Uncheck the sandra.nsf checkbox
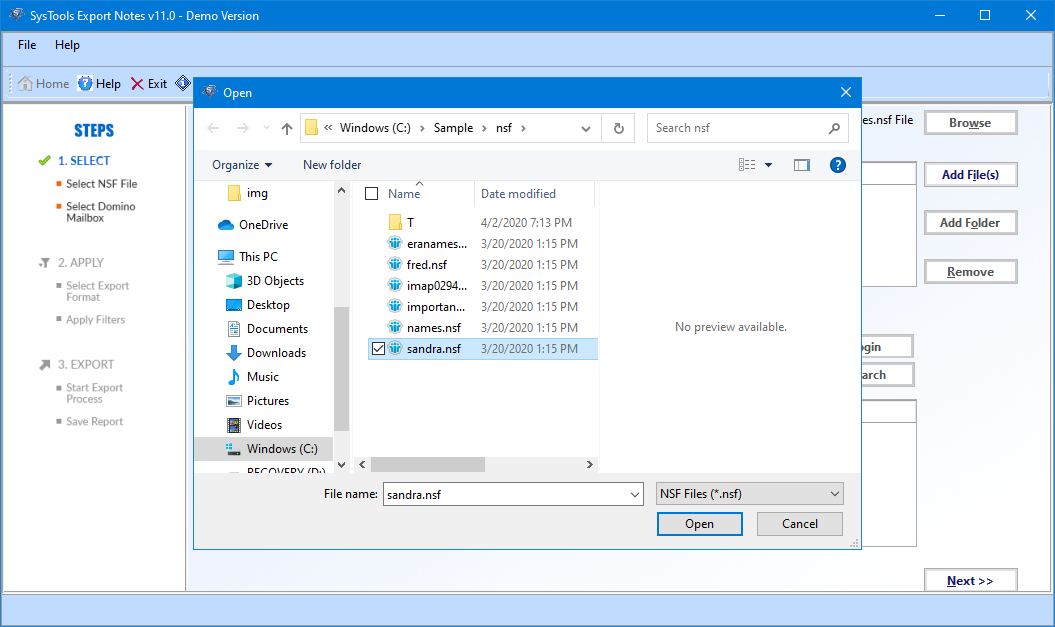Viewport: 1055px width, 627px height. point(378,348)
